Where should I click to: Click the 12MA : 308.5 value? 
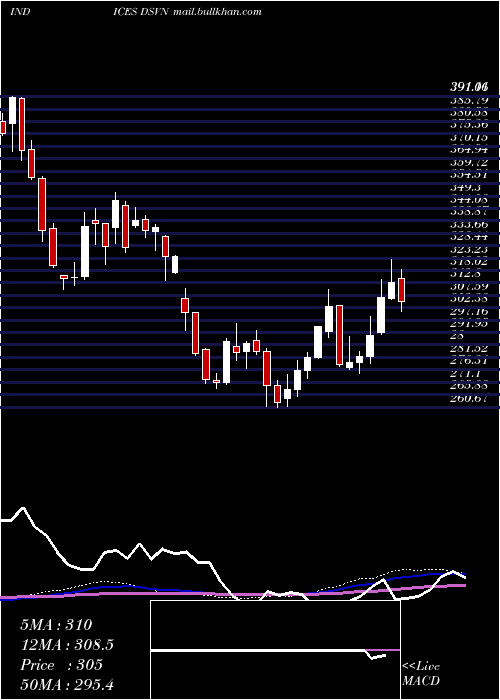point(67,645)
